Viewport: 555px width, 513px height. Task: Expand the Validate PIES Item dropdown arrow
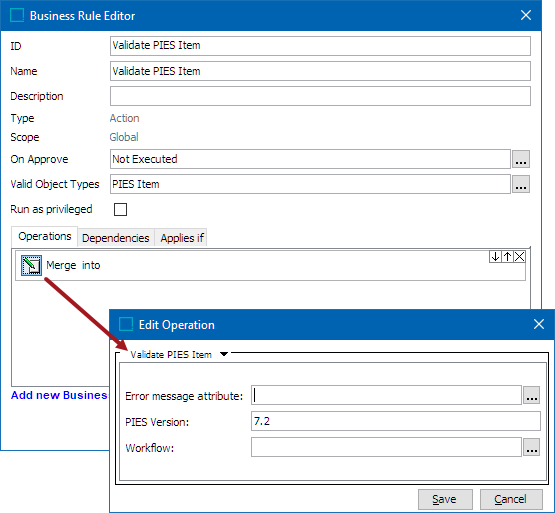[224, 354]
